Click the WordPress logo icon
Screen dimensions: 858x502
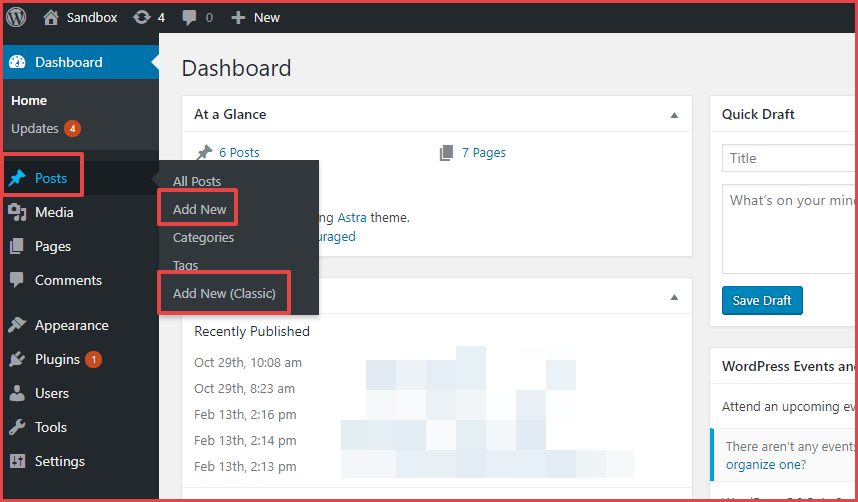coord(17,17)
